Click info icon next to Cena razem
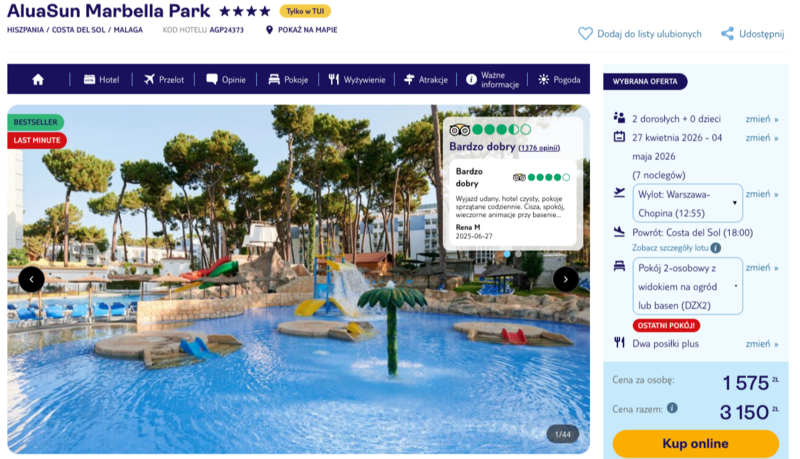The height and width of the screenshot is (459, 800). coord(672,407)
